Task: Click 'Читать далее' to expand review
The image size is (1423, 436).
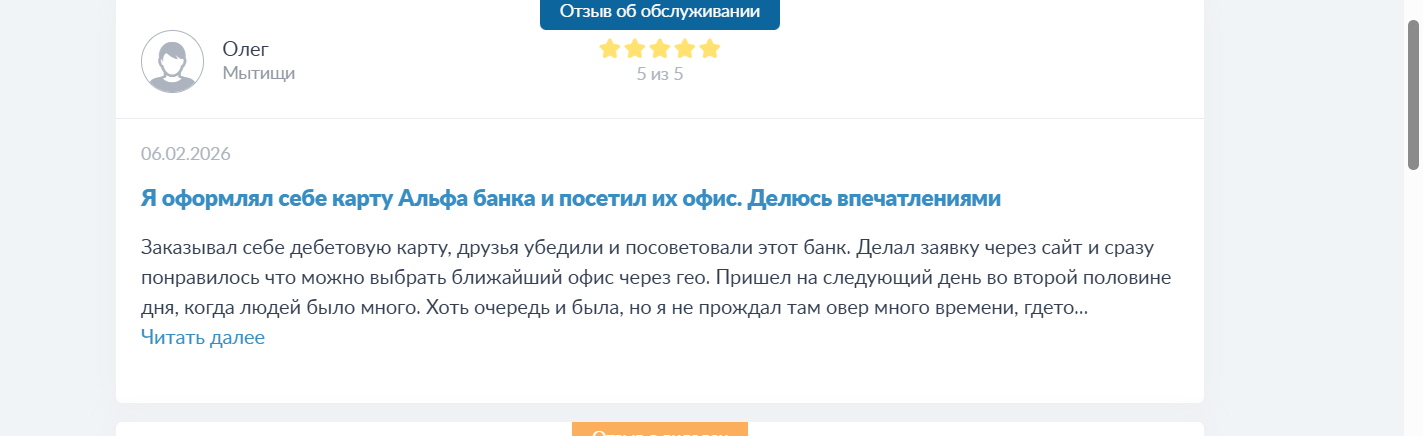Action: [203, 338]
